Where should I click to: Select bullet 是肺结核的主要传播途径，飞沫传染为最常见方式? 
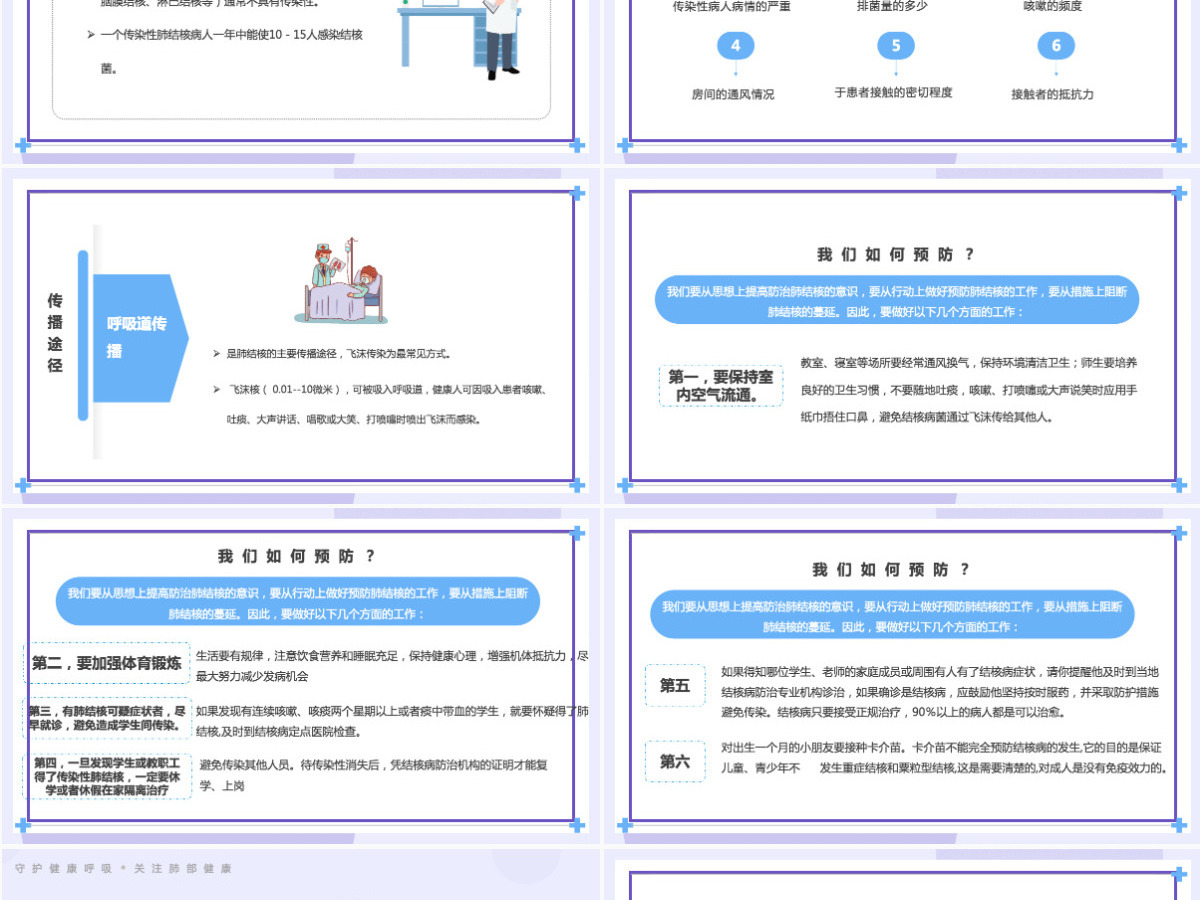pyautogui.click(x=332, y=354)
